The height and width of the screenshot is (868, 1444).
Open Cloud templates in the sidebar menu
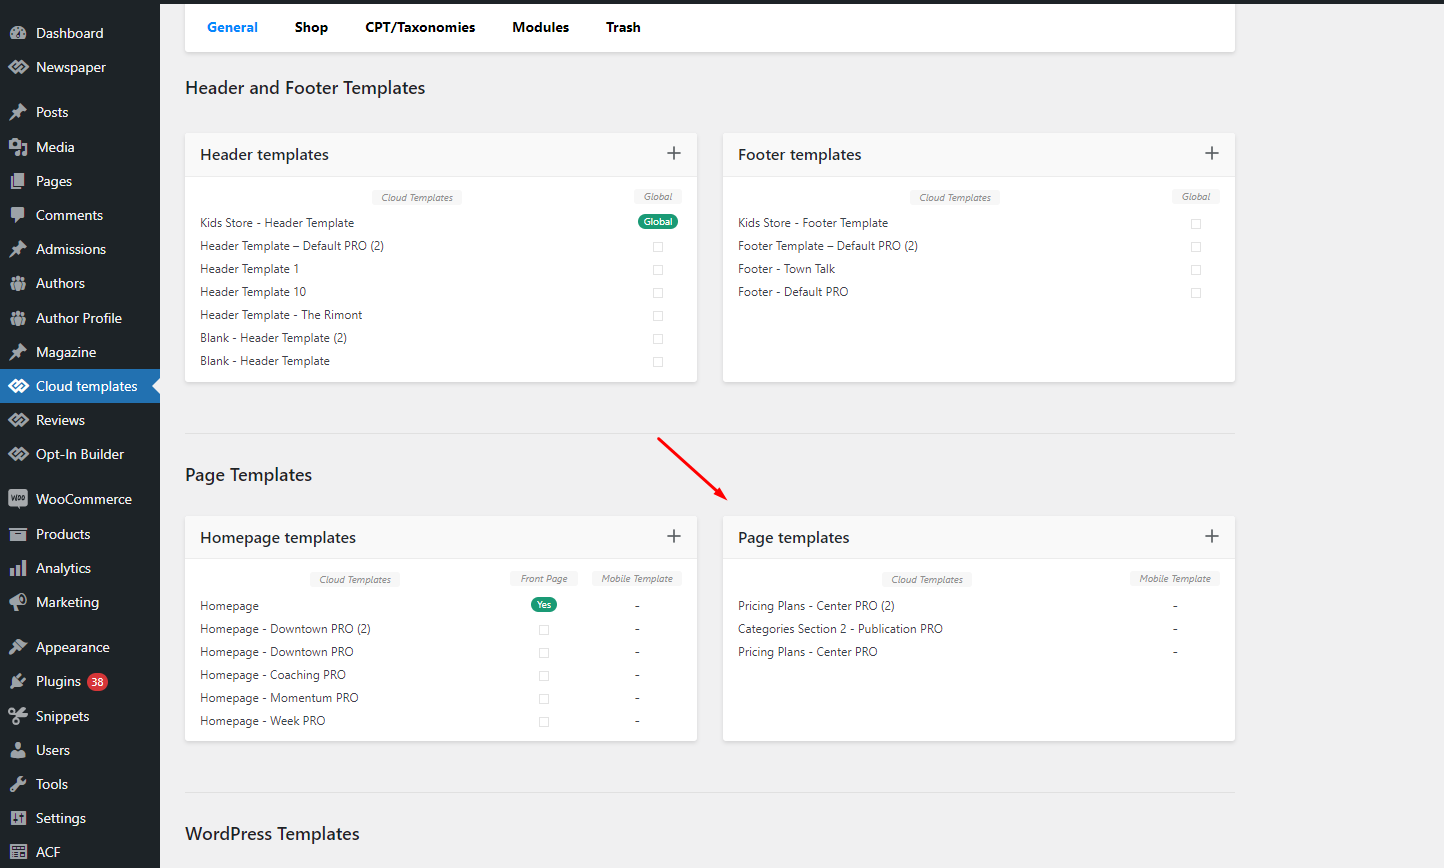pos(80,386)
